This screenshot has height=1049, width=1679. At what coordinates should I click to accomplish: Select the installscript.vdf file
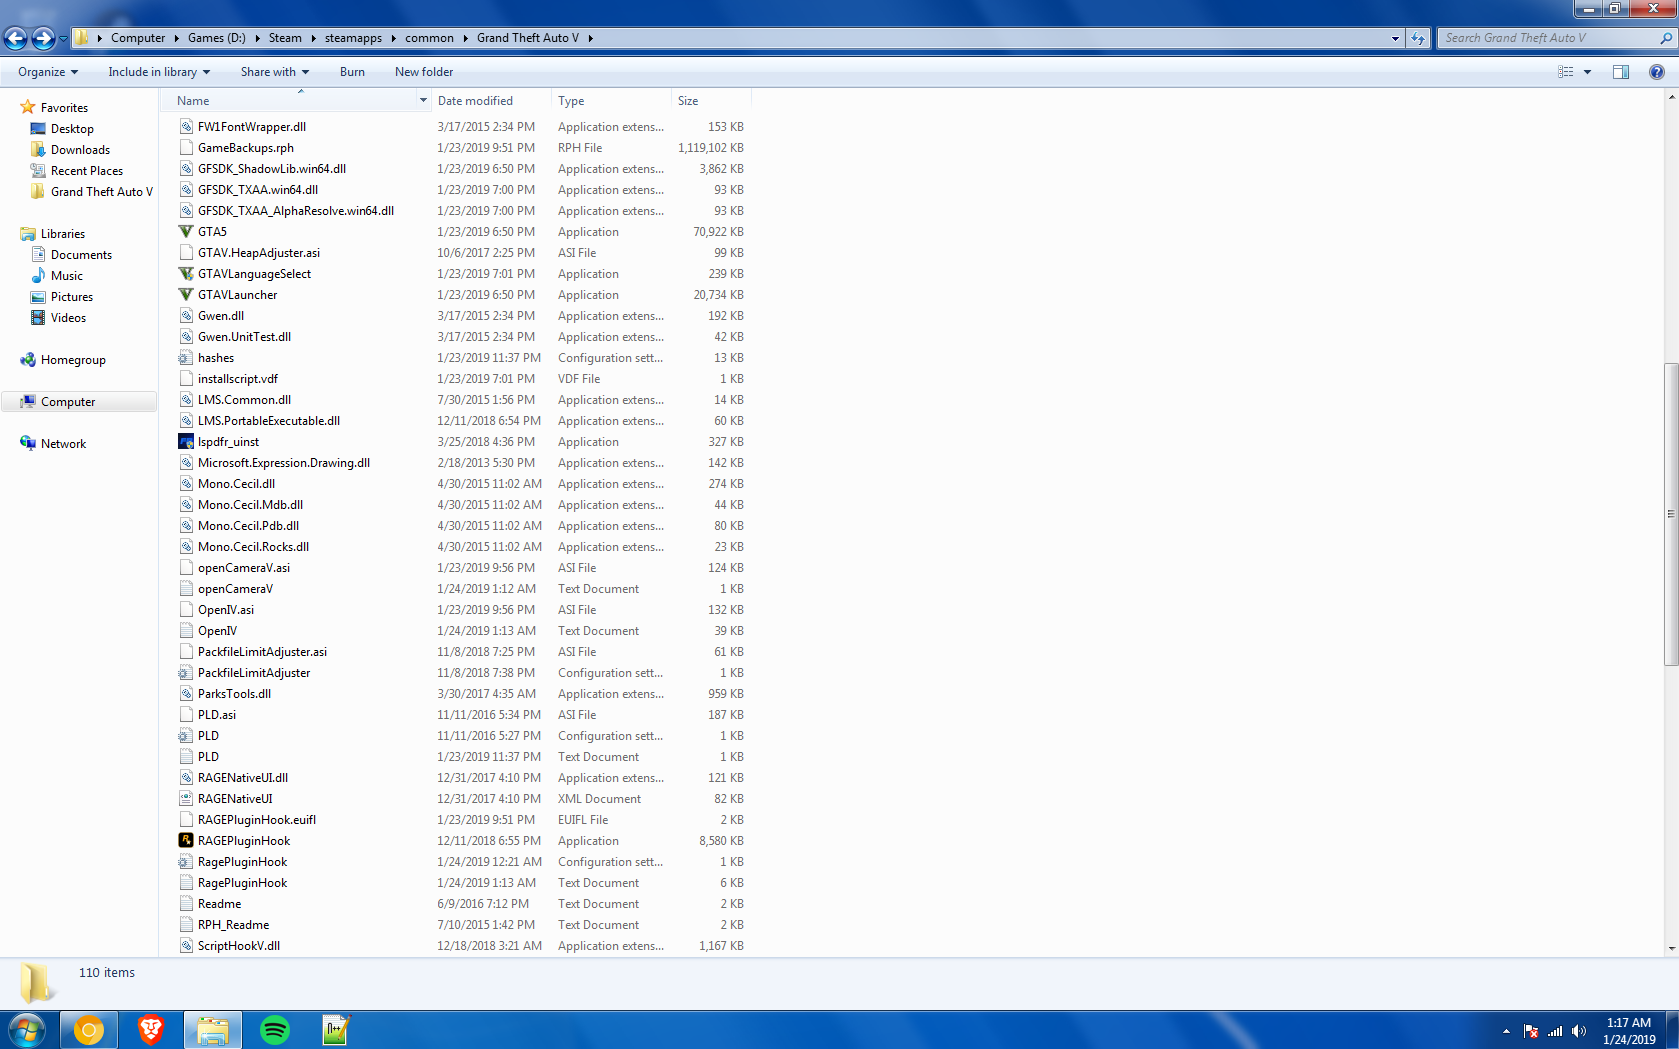pos(238,379)
